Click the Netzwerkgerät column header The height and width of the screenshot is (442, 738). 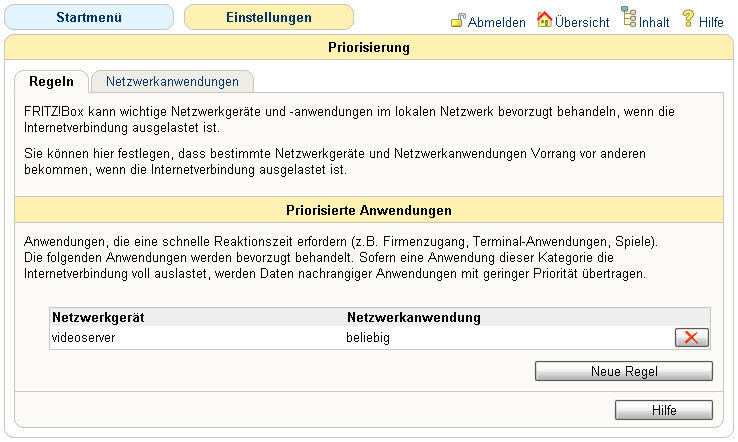click(99, 318)
